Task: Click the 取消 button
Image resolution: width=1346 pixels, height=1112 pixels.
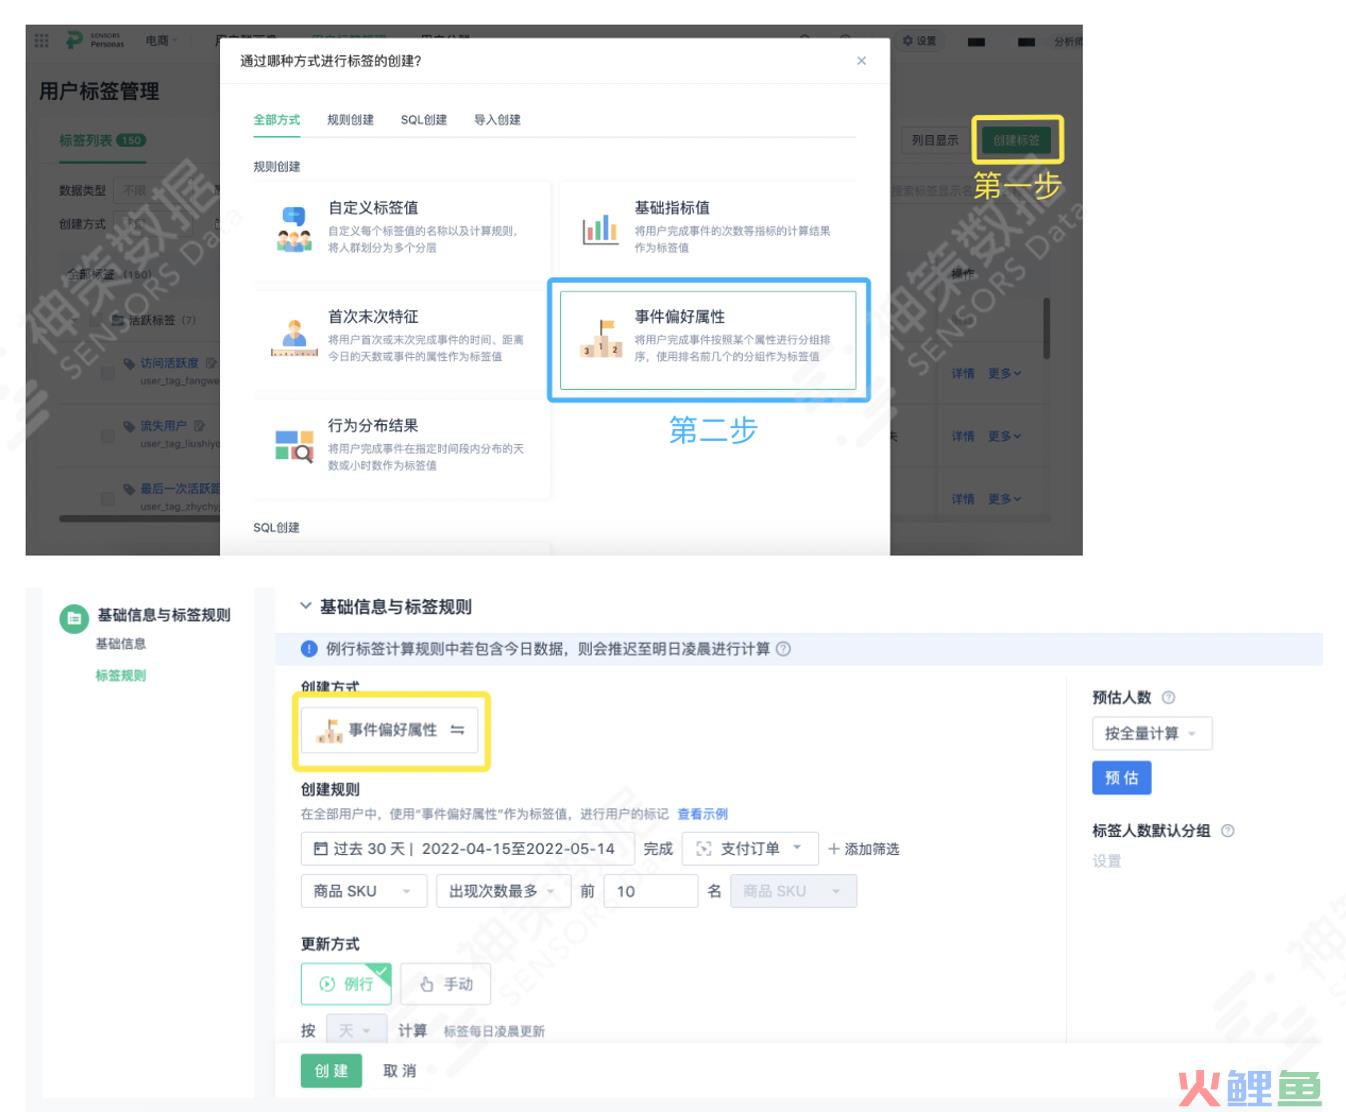Action: tap(400, 1071)
